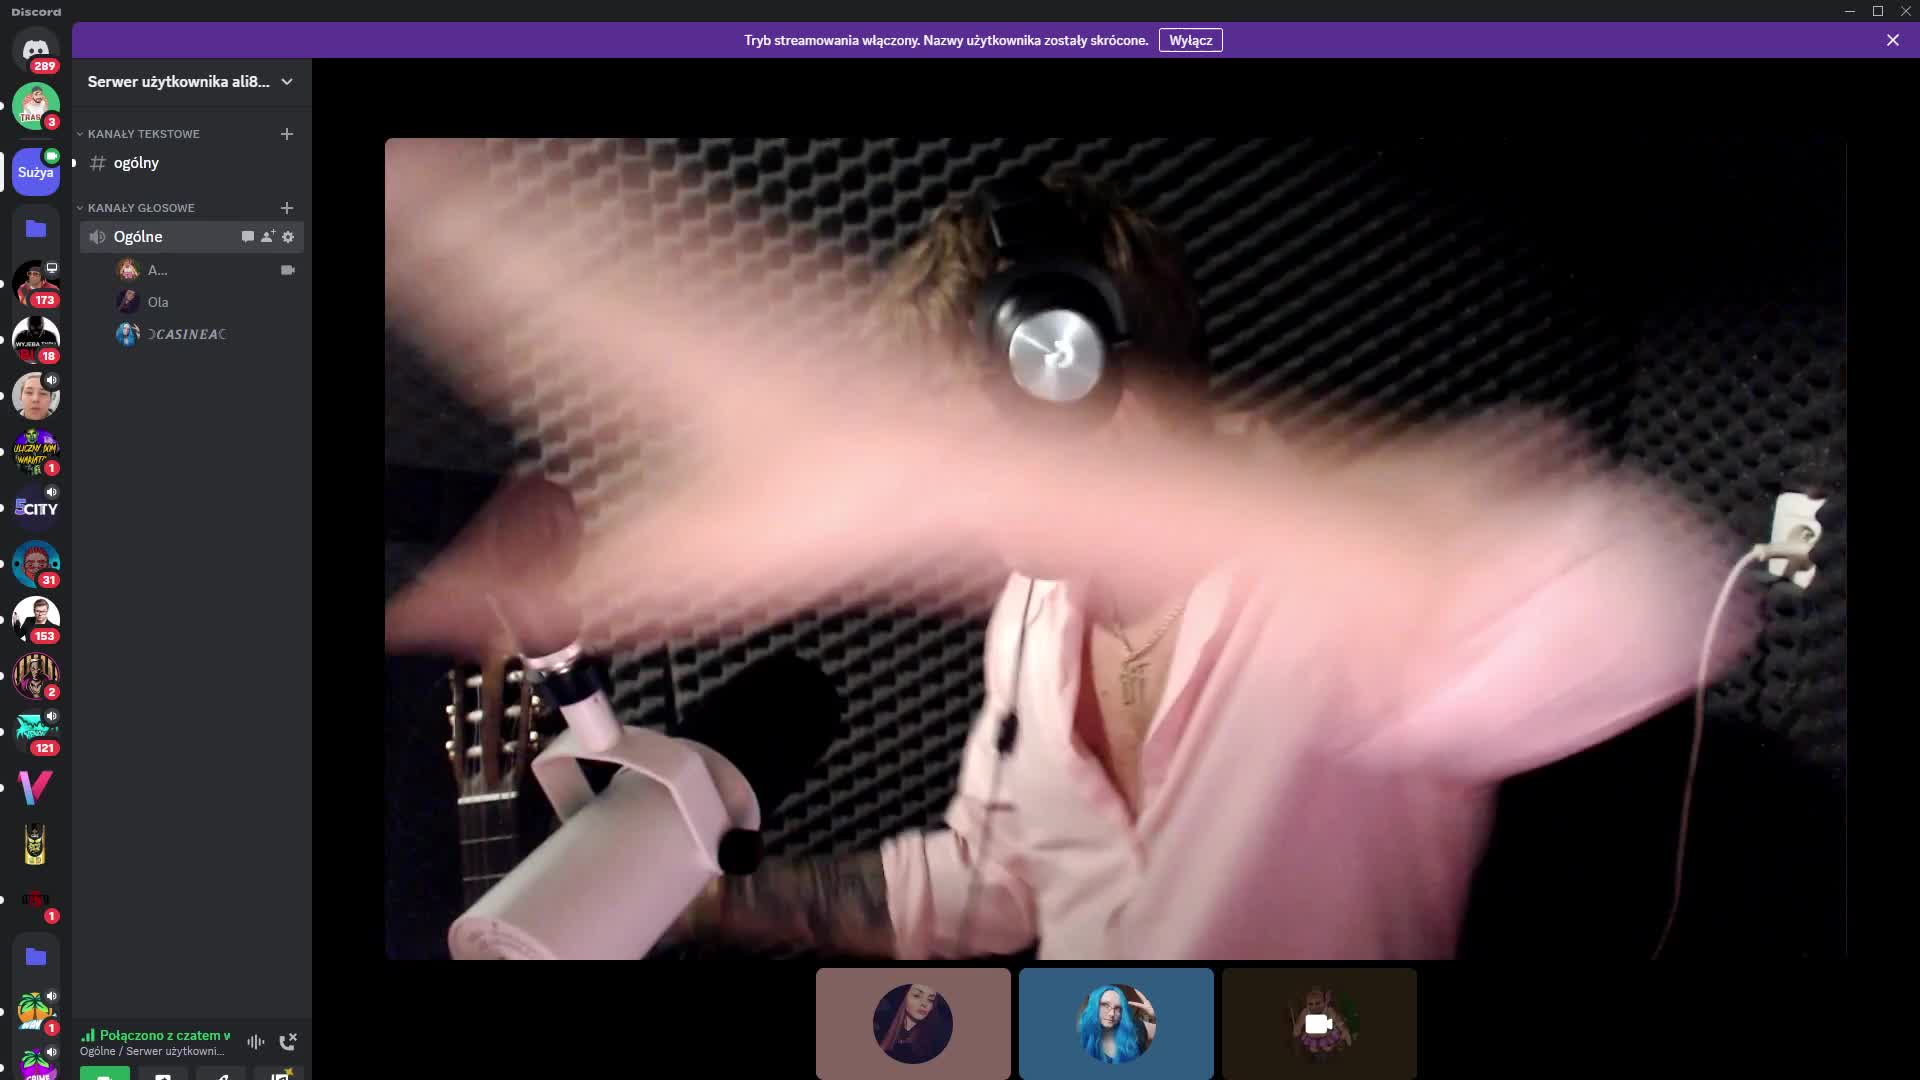Image resolution: width=1920 pixels, height=1080 pixels.
Task: Add new voice channel with plus
Action: tap(287, 208)
